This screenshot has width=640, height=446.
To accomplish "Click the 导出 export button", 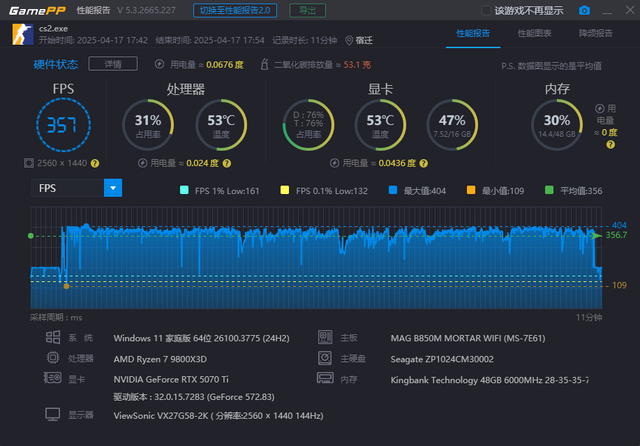I will 307,10.
